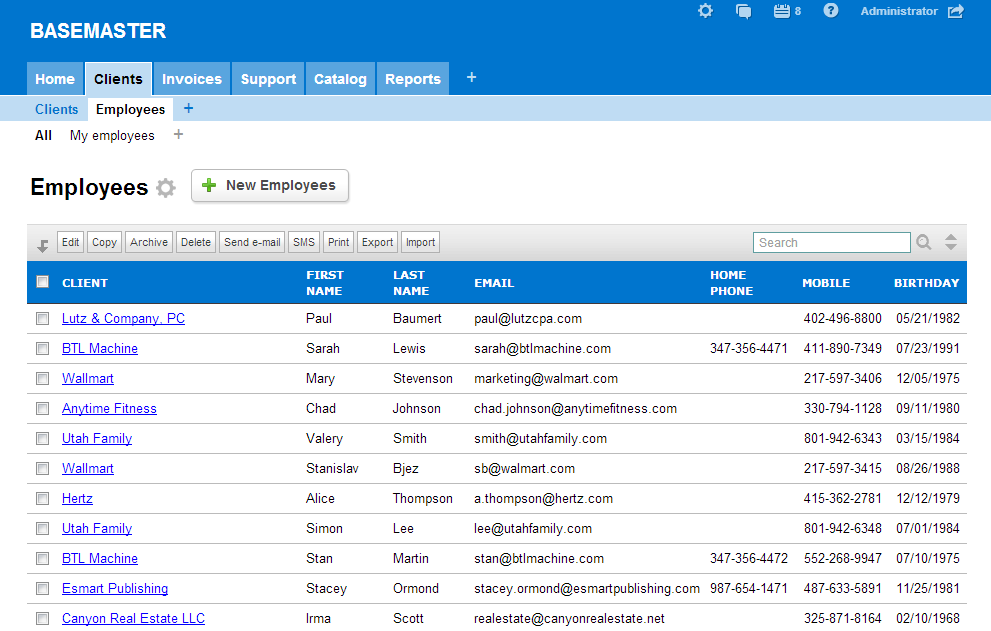Click the Copy toolbar button
The width and height of the screenshot is (991, 631).
[104, 242]
